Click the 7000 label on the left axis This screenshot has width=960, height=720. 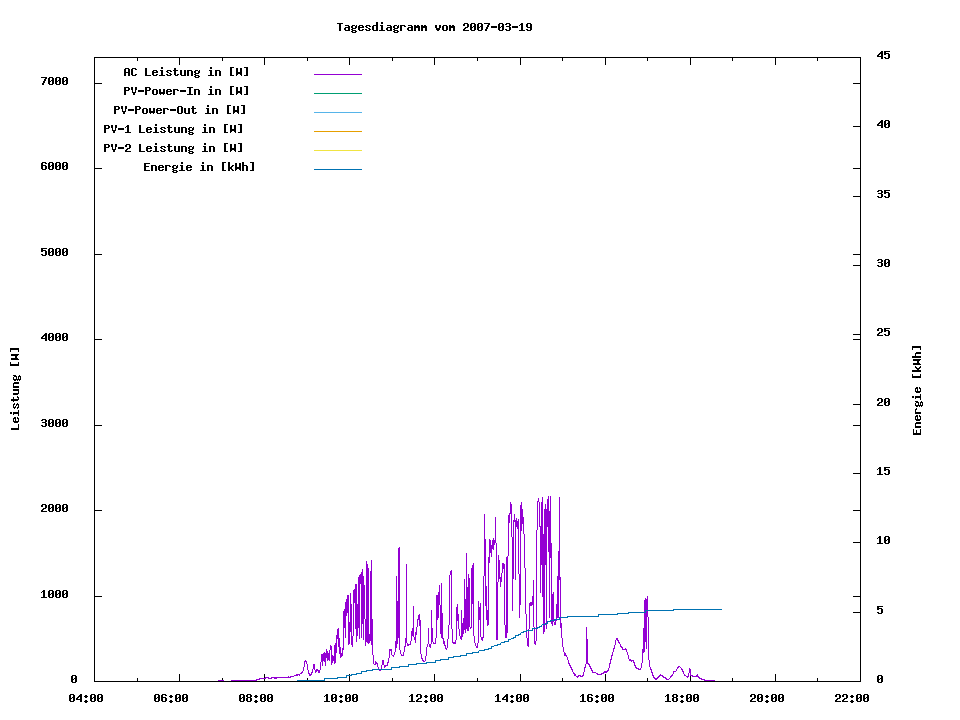coord(54,81)
